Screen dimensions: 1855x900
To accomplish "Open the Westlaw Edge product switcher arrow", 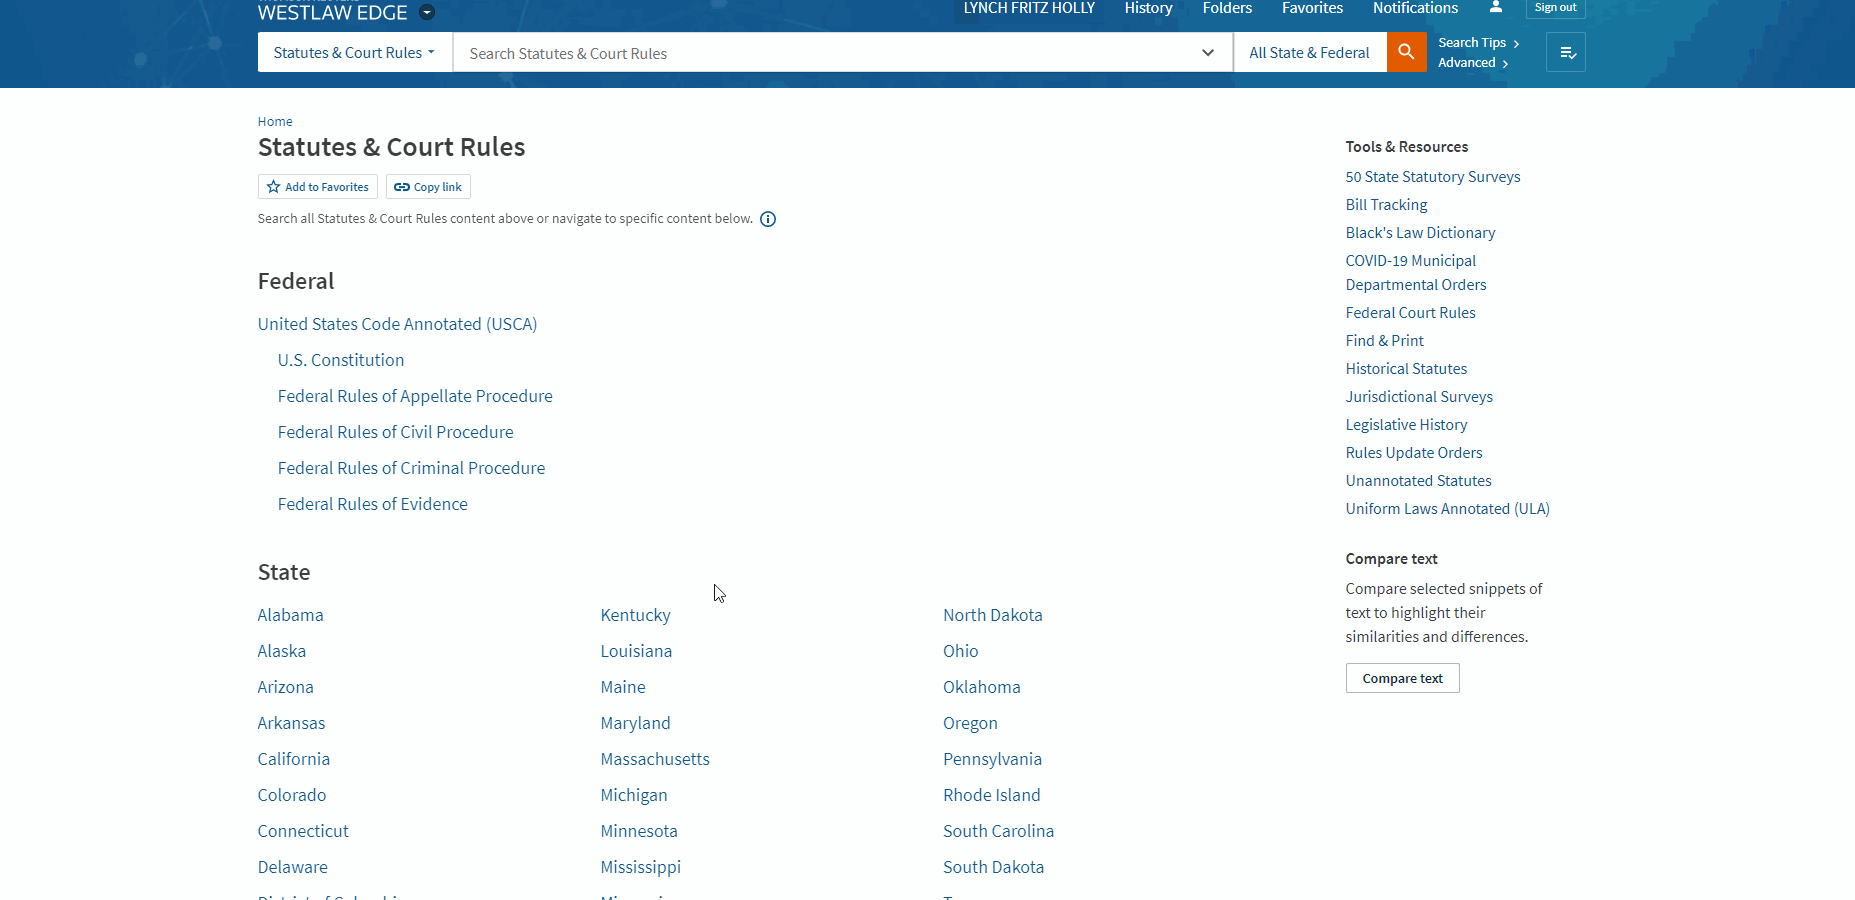I will click(427, 13).
